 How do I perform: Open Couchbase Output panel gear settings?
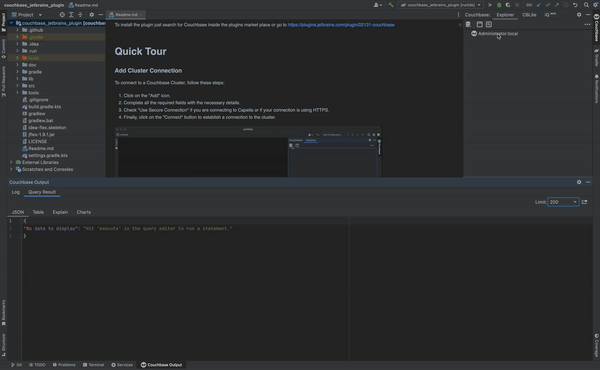coord(579,182)
